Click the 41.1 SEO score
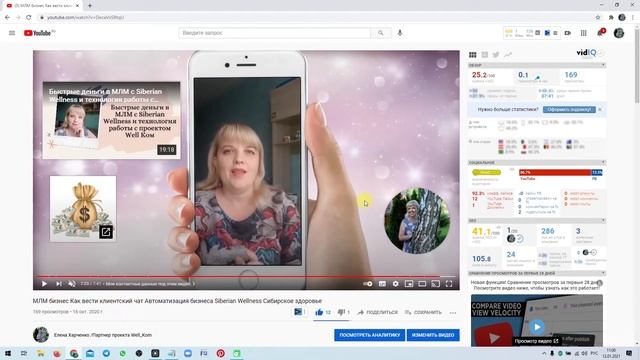Screen dimensions: 640x360 (484, 232)
